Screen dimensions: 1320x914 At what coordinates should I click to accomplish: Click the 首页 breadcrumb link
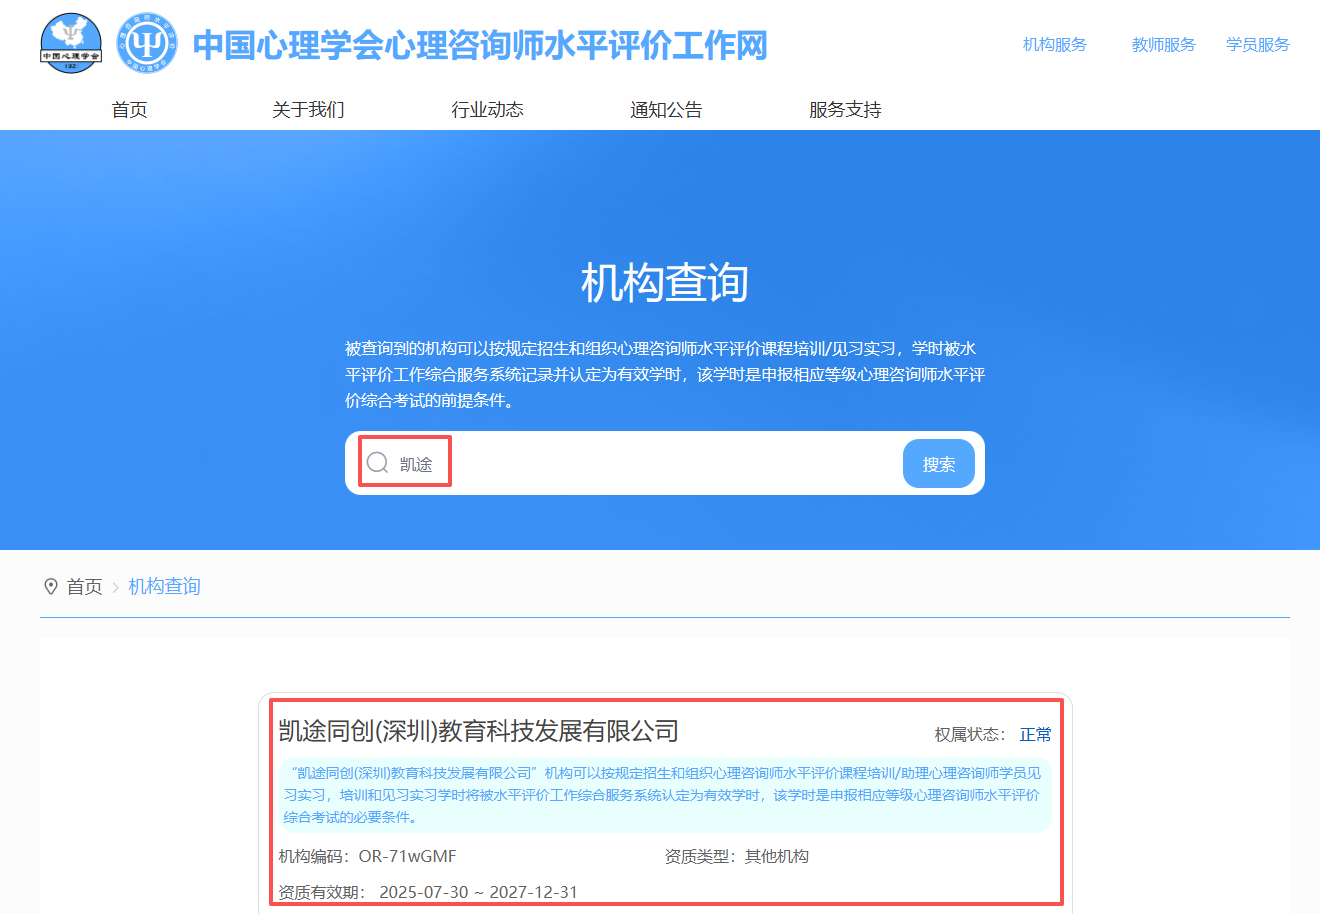[x=85, y=587]
